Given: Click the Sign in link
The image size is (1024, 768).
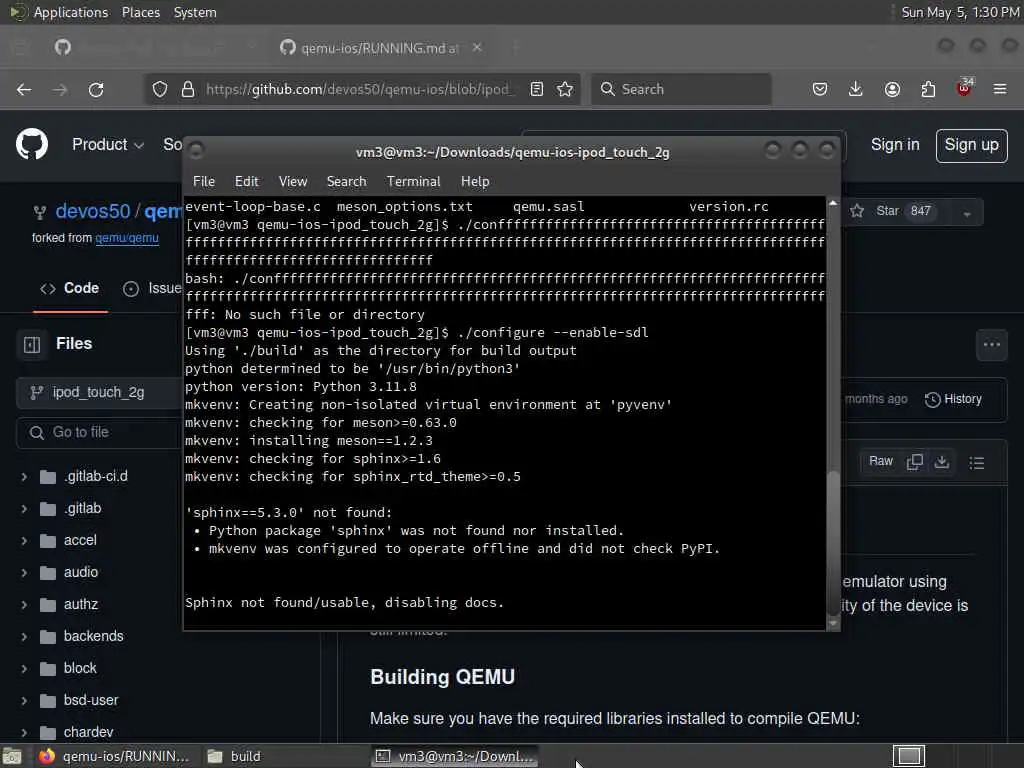Looking at the screenshot, I should click(x=895, y=144).
